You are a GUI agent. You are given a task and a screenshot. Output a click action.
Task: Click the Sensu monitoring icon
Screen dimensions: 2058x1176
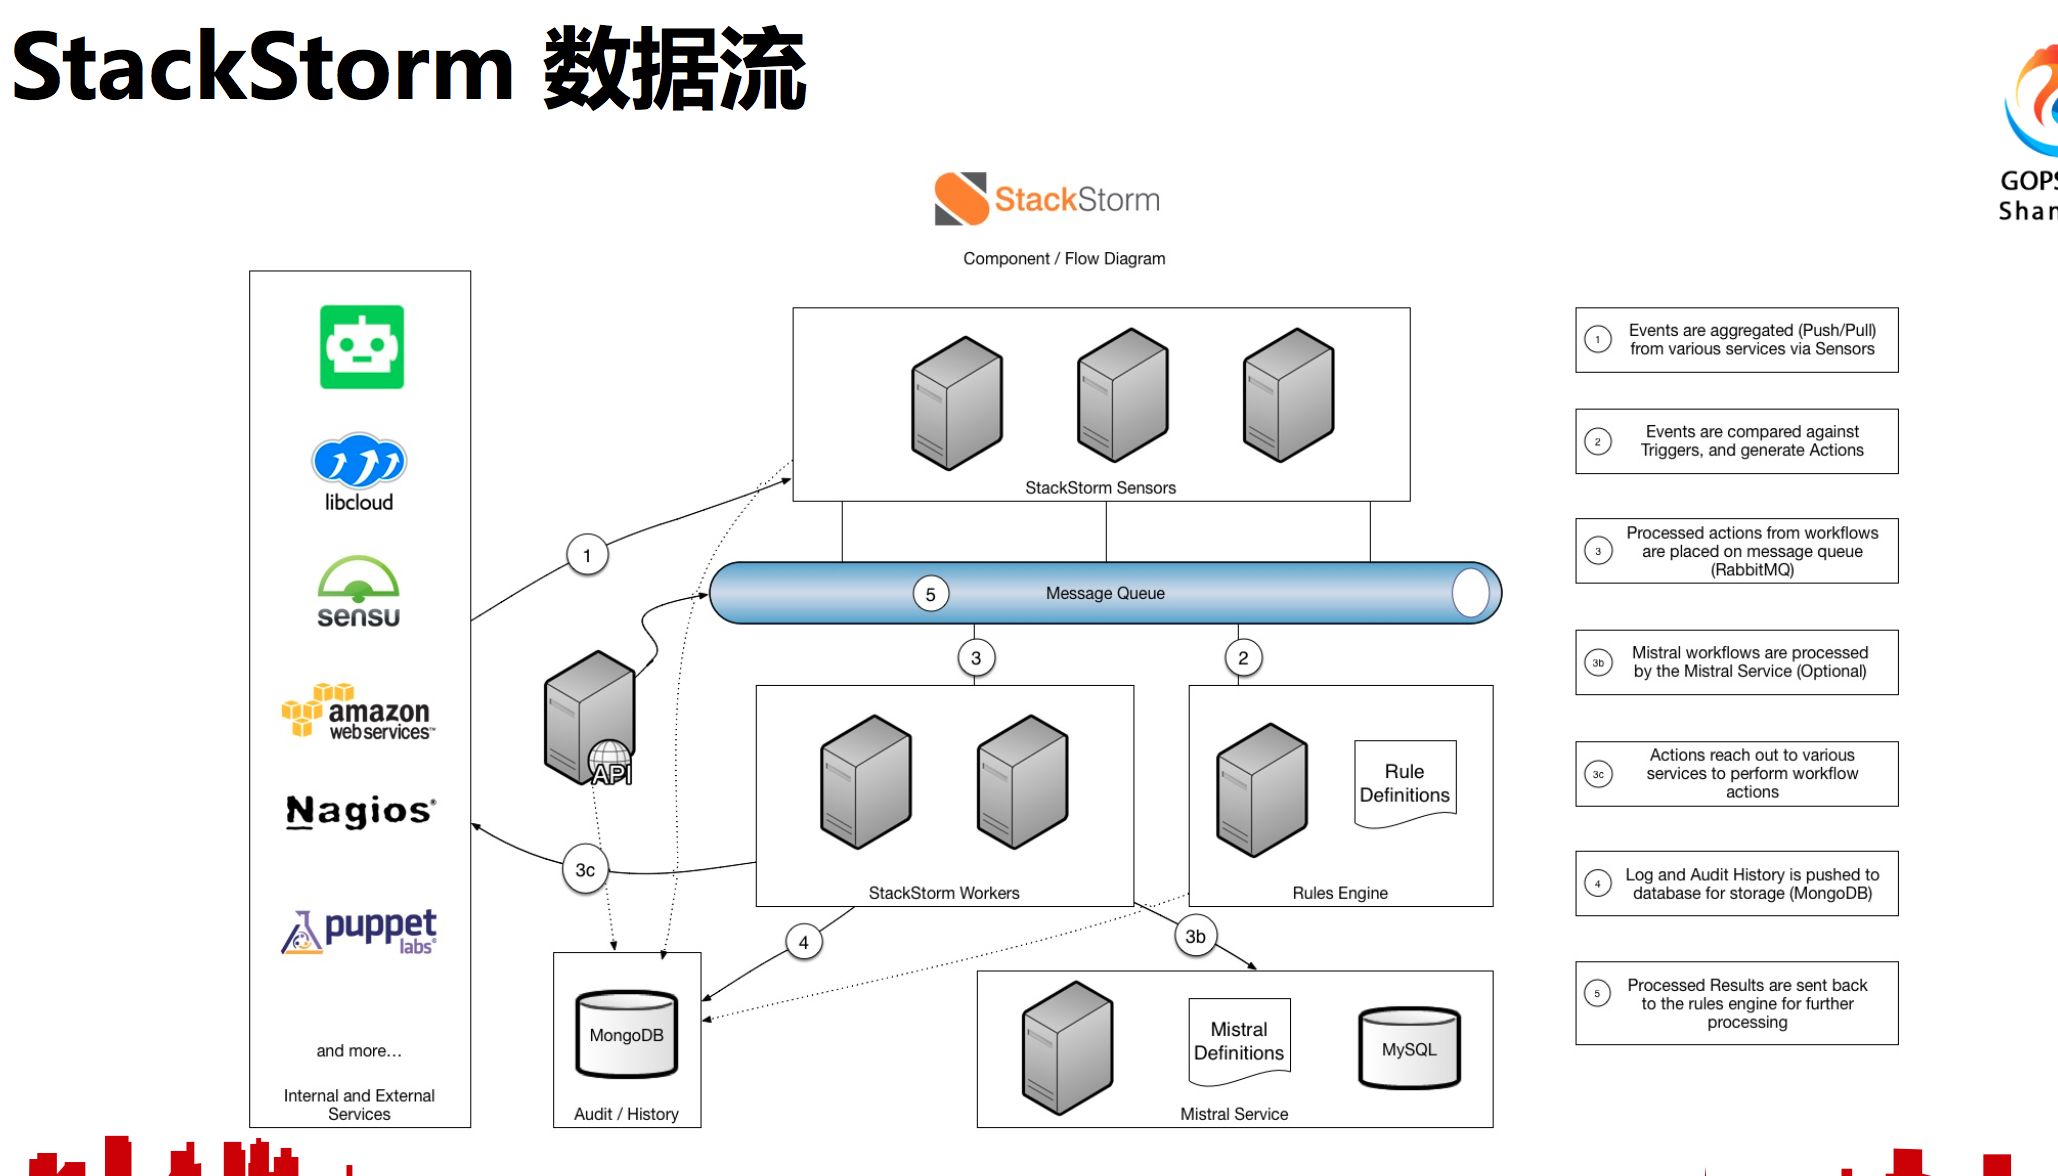pyautogui.click(x=358, y=589)
